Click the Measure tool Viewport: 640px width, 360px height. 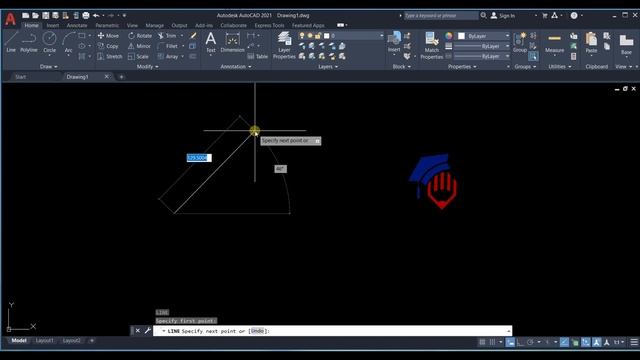(x=554, y=42)
